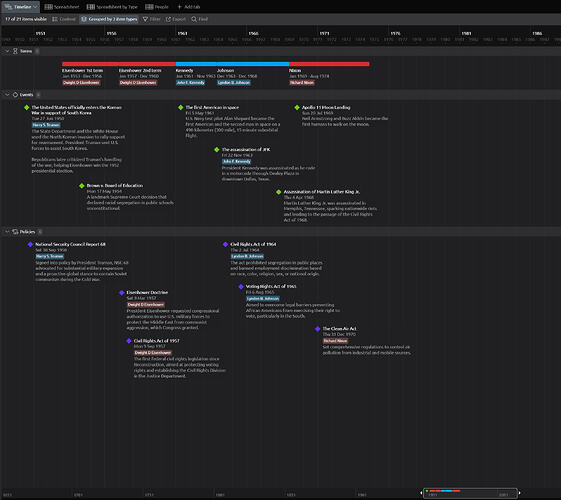Screen dimensions: 561x500
Task: Click the minimap range handle at bottom right
Action: coord(519,493)
